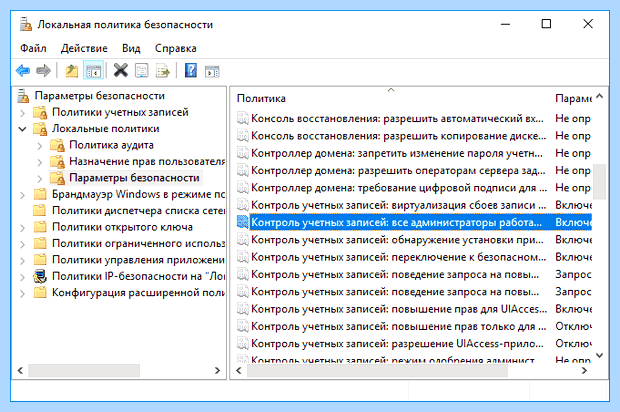
Task: Click the Политики IP-безопасности icon
Action: coord(40,276)
